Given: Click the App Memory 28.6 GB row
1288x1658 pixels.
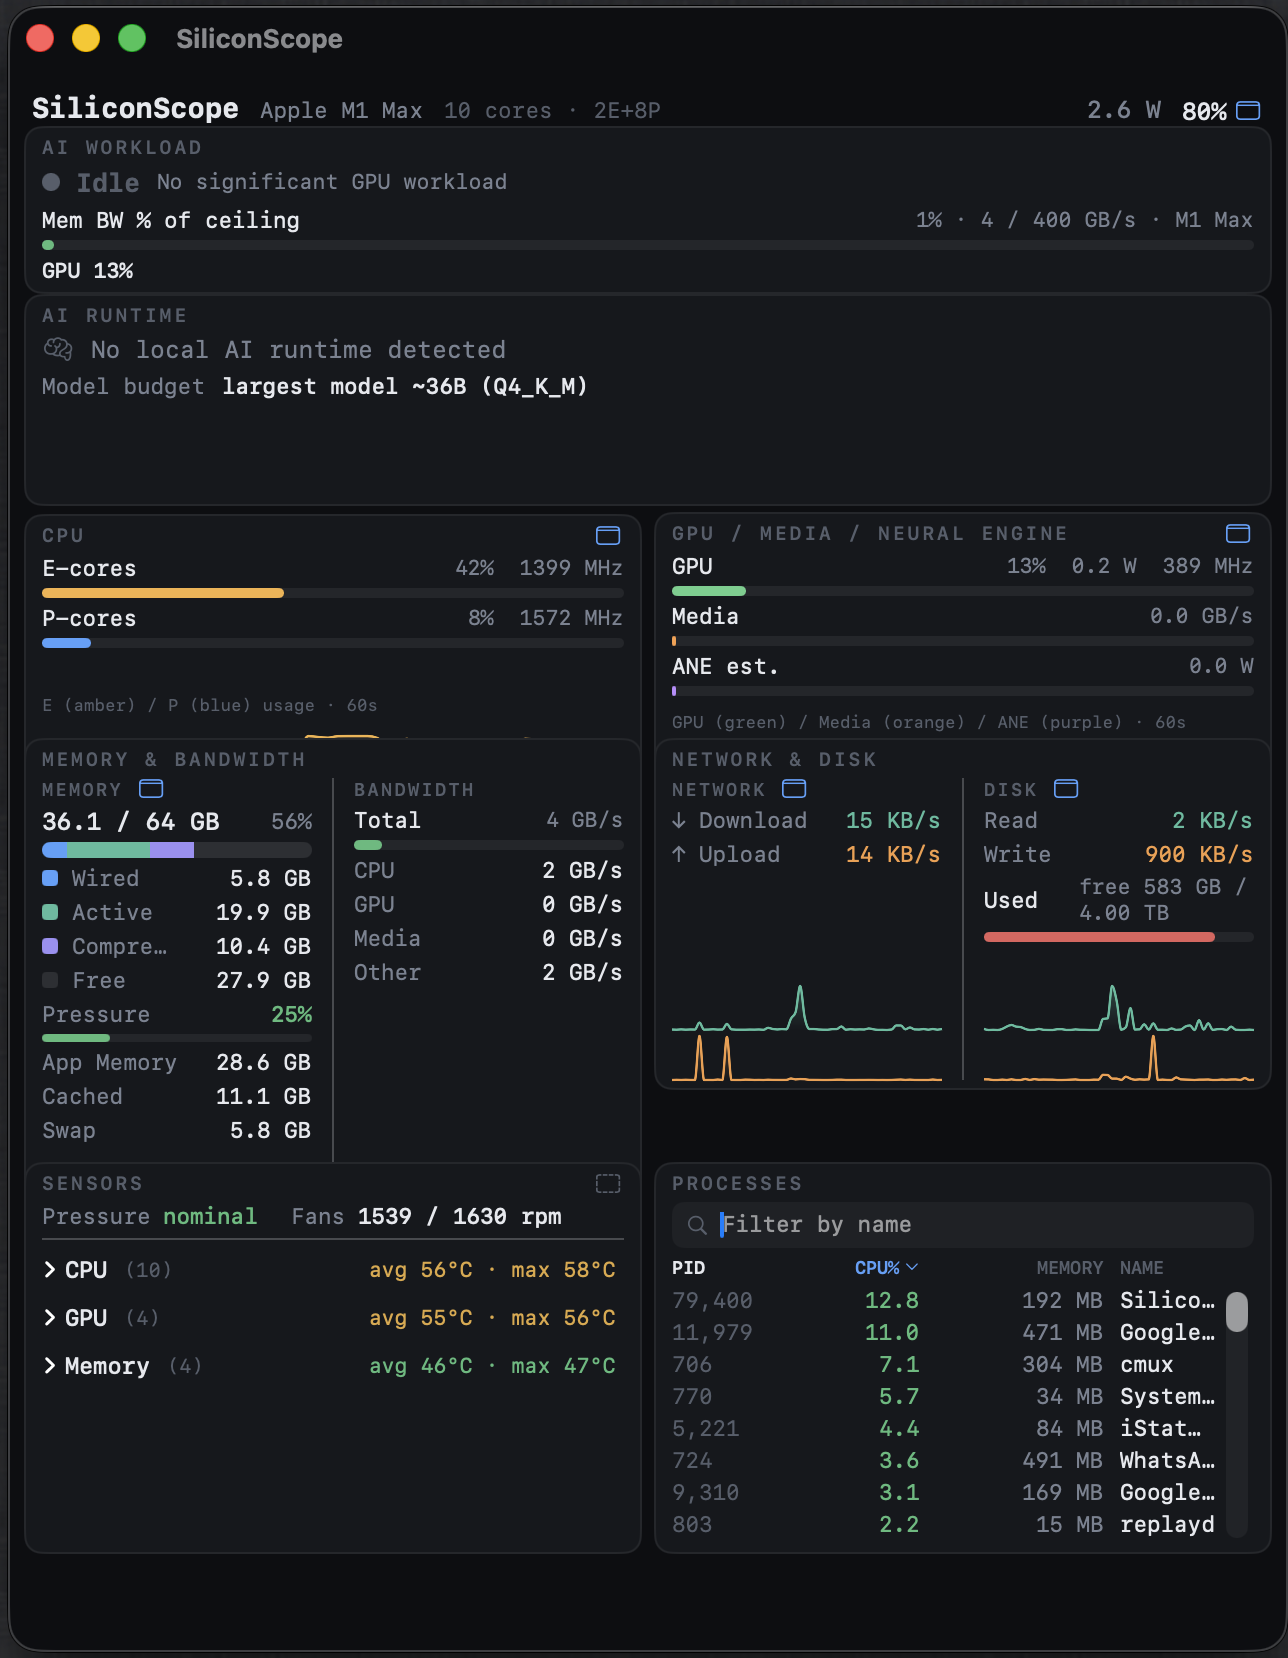Looking at the screenshot, I should (x=177, y=1062).
